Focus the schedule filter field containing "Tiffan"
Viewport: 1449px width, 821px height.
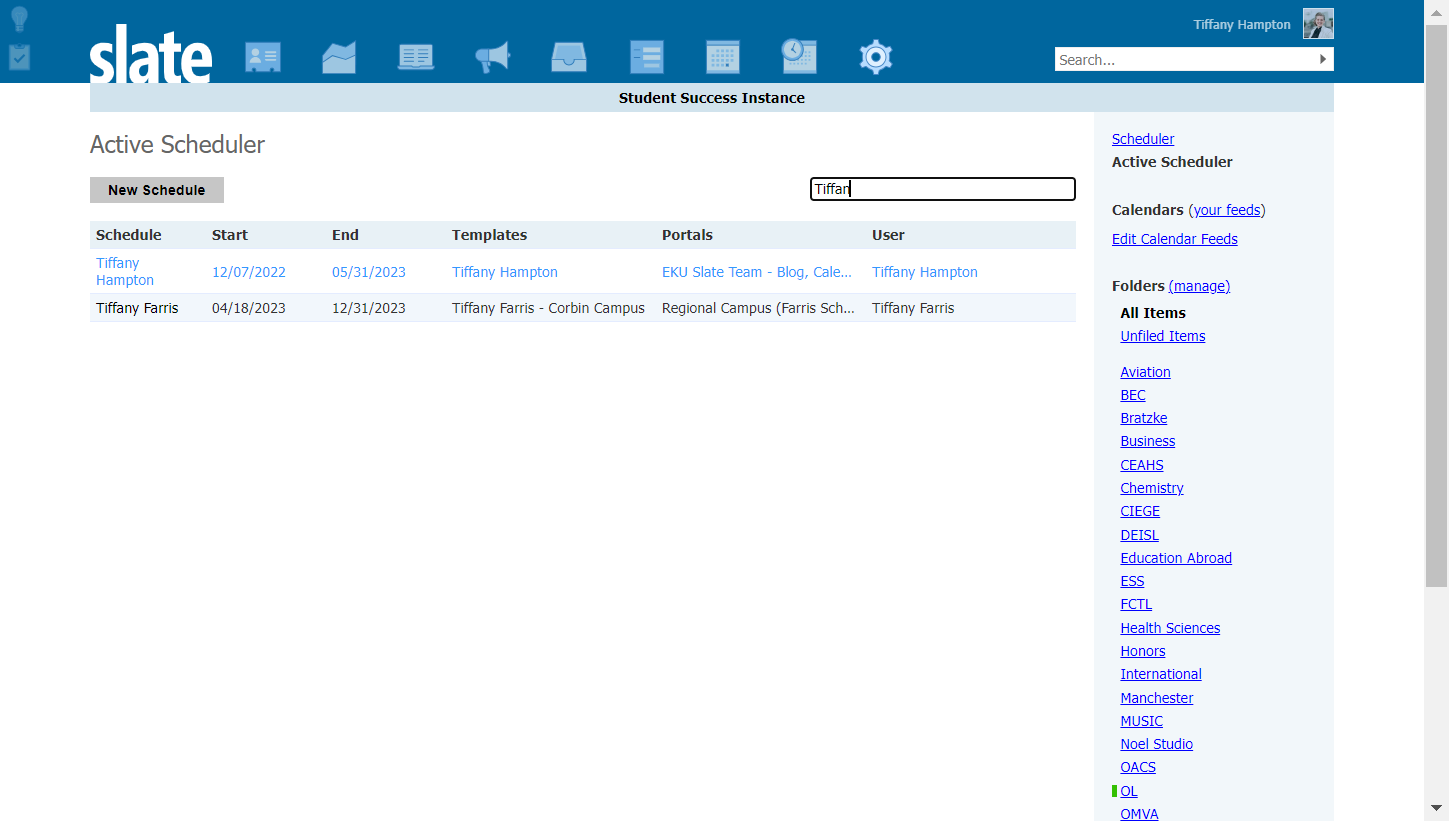943,189
